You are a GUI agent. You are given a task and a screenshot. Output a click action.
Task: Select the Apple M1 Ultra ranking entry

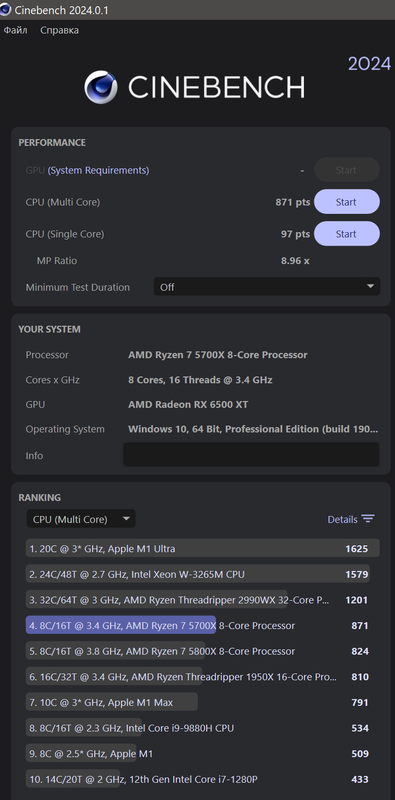(x=203, y=548)
